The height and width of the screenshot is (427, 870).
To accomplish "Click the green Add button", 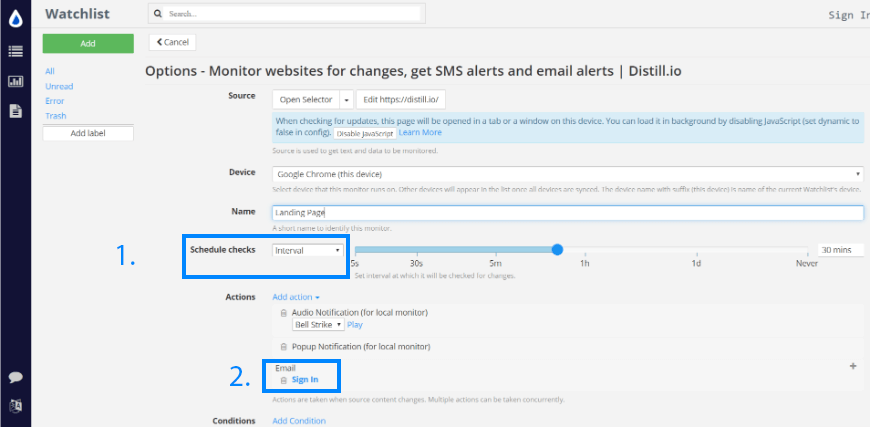I will (x=88, y=43).
